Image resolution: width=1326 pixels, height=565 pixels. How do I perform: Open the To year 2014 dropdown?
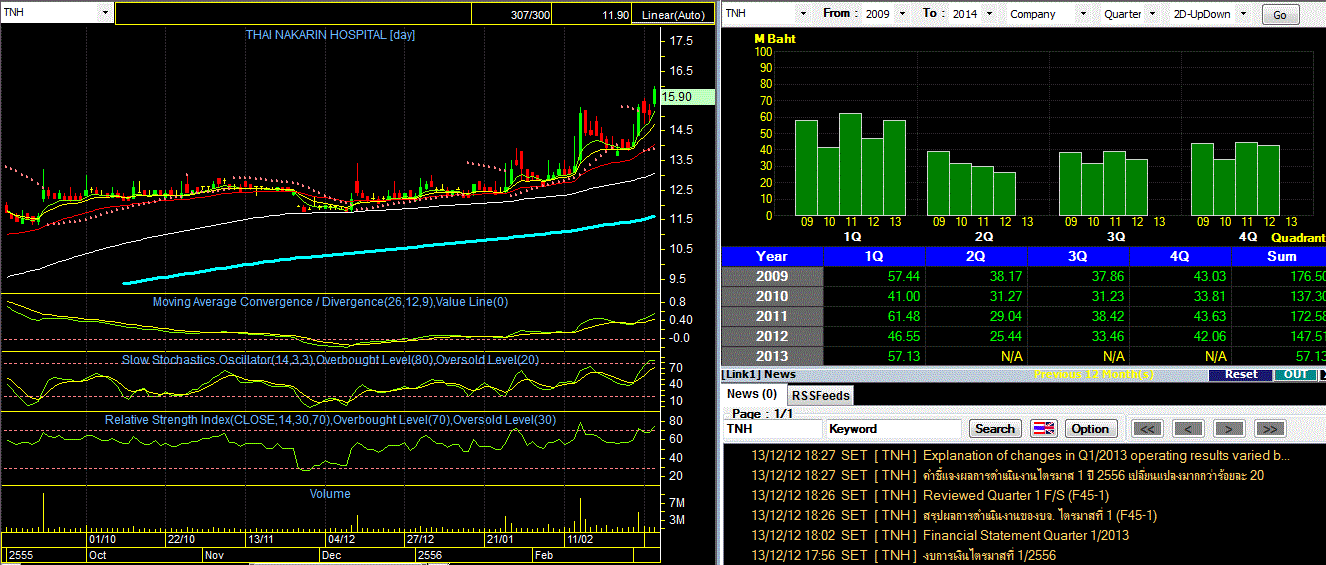click(988, 13)
